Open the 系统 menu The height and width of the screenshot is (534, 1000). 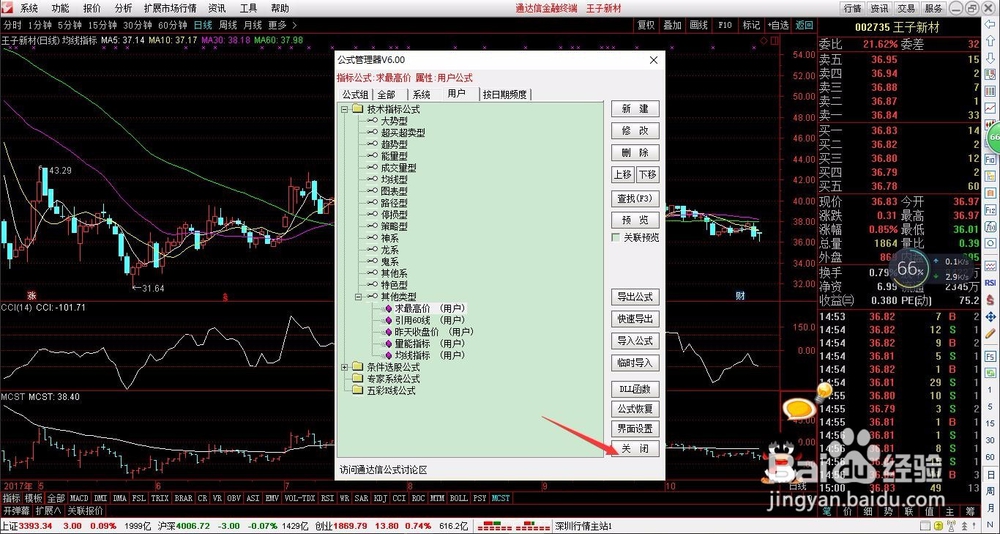click(29, 8)
